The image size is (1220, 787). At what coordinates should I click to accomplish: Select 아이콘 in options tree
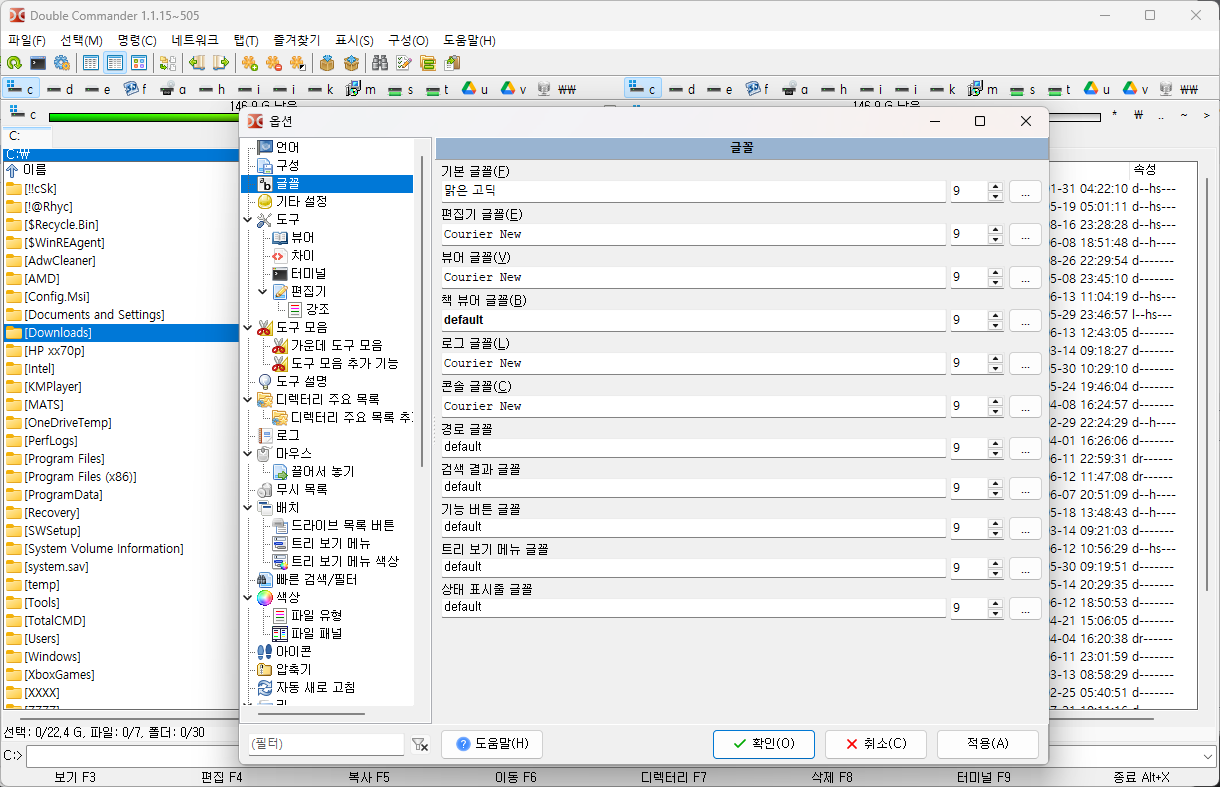(x=292, y=651)
